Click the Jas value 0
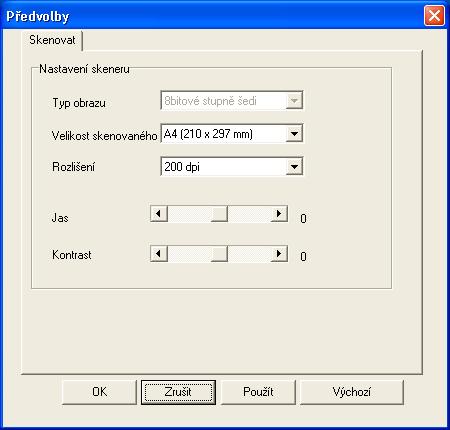The width and height of the screenshot is (450, 430). coord(303,219)
